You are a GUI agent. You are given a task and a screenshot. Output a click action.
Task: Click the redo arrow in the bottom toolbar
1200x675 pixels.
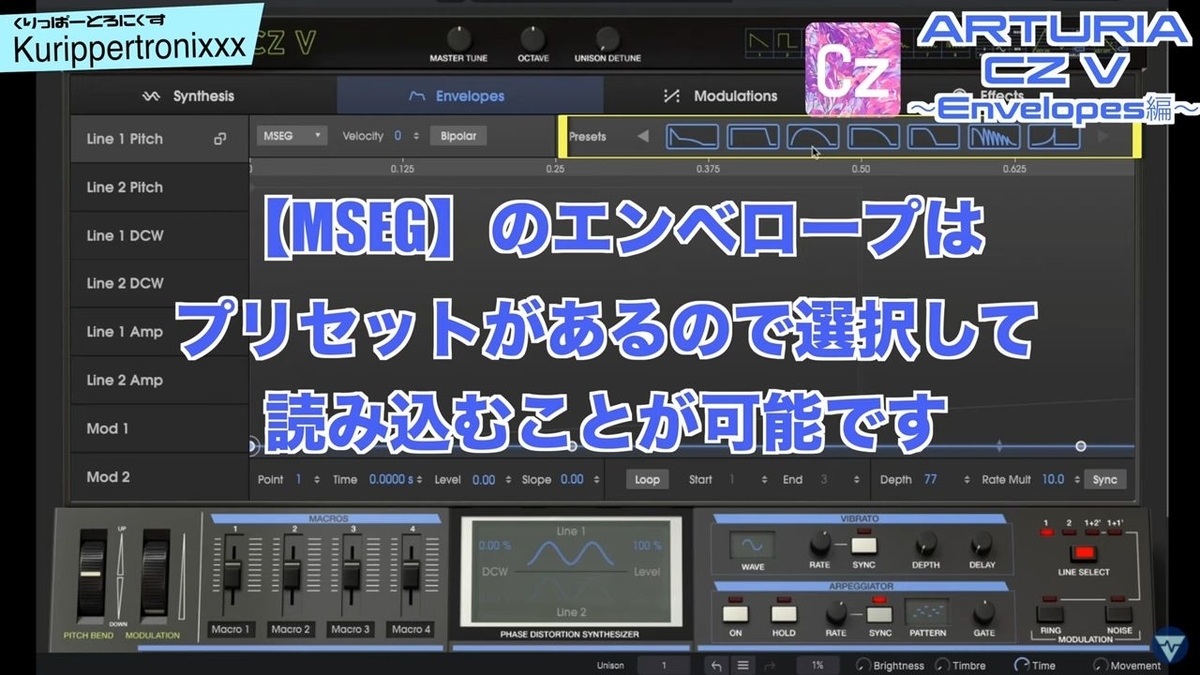770,665
